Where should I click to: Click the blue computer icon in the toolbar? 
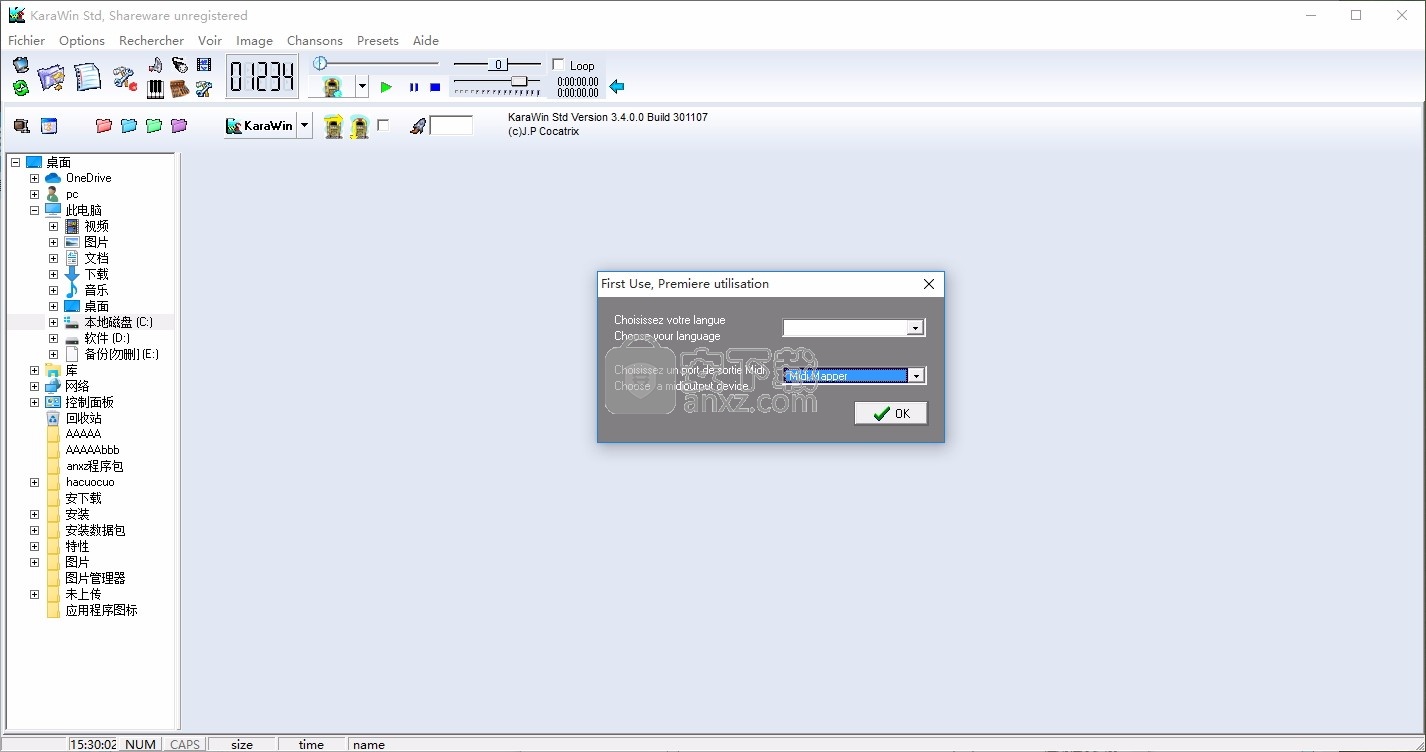[x=21, y=65]
